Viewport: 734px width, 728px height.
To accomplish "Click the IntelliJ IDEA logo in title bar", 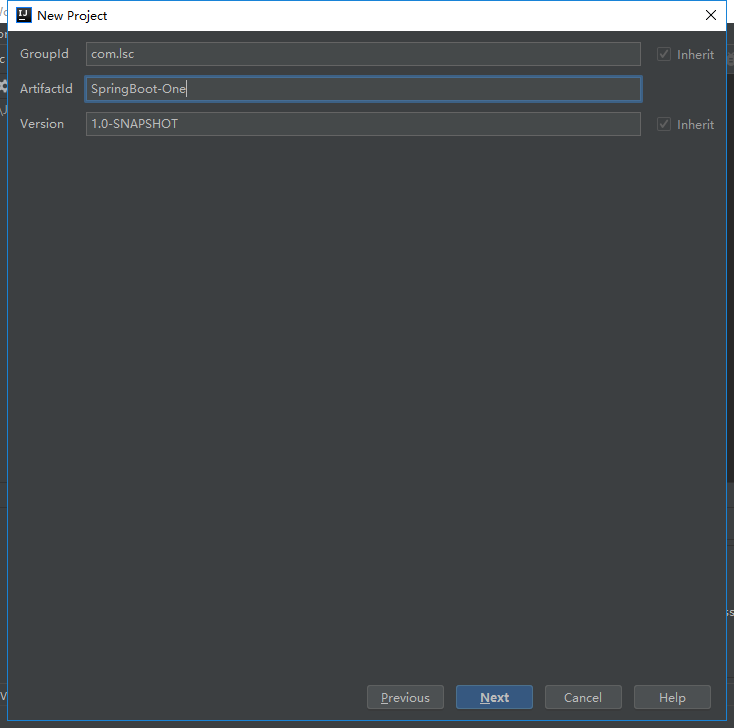I will pos(23,15).
